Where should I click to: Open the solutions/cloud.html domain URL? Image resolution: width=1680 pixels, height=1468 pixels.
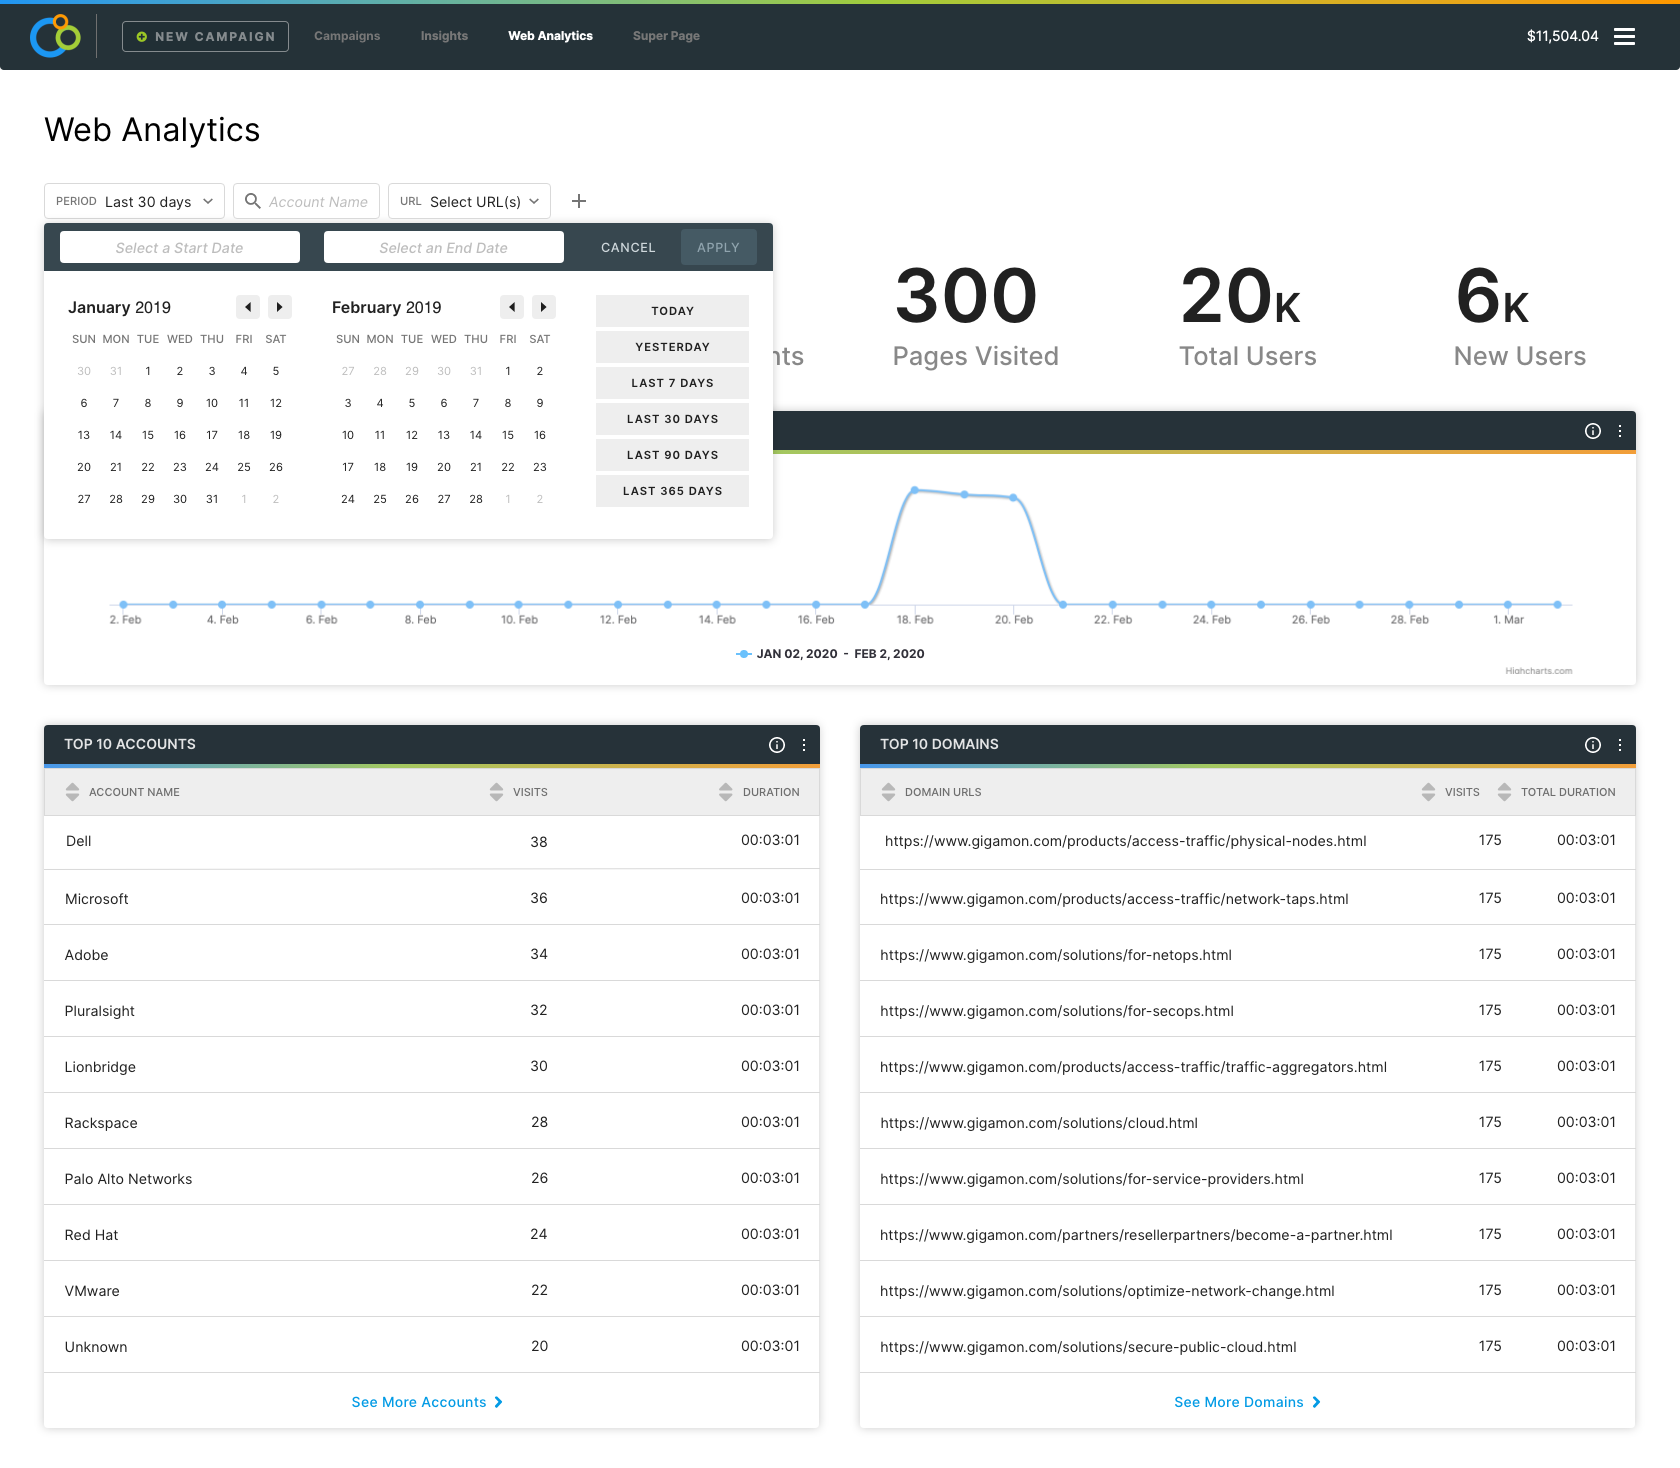pyautogui.click(x=1039, y=1123)
